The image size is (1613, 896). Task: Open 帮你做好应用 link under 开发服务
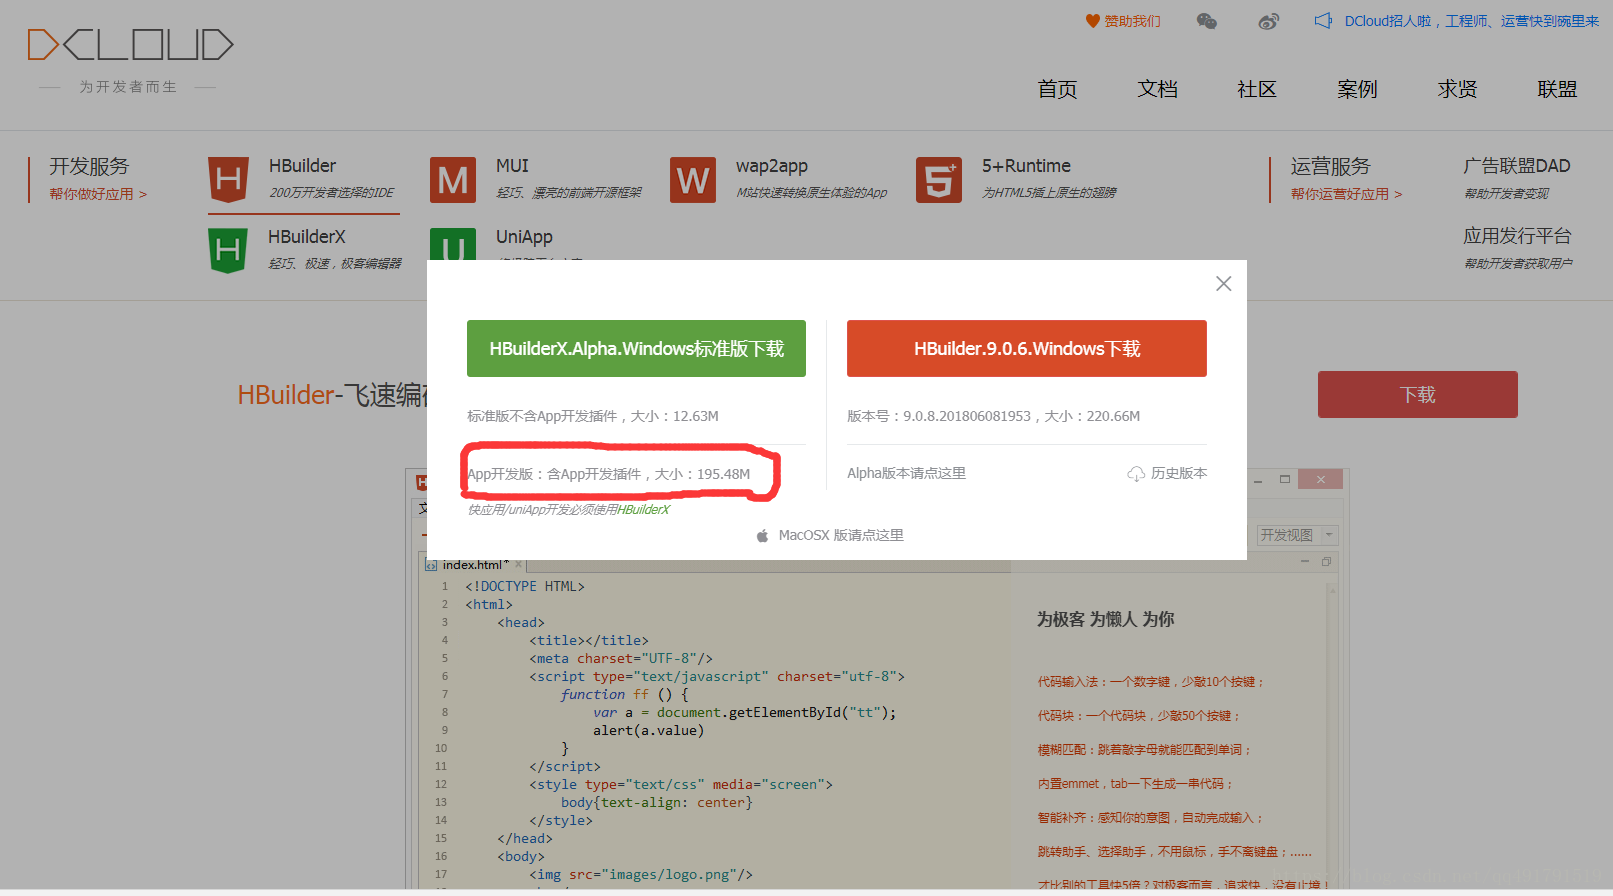pos(98,194)
